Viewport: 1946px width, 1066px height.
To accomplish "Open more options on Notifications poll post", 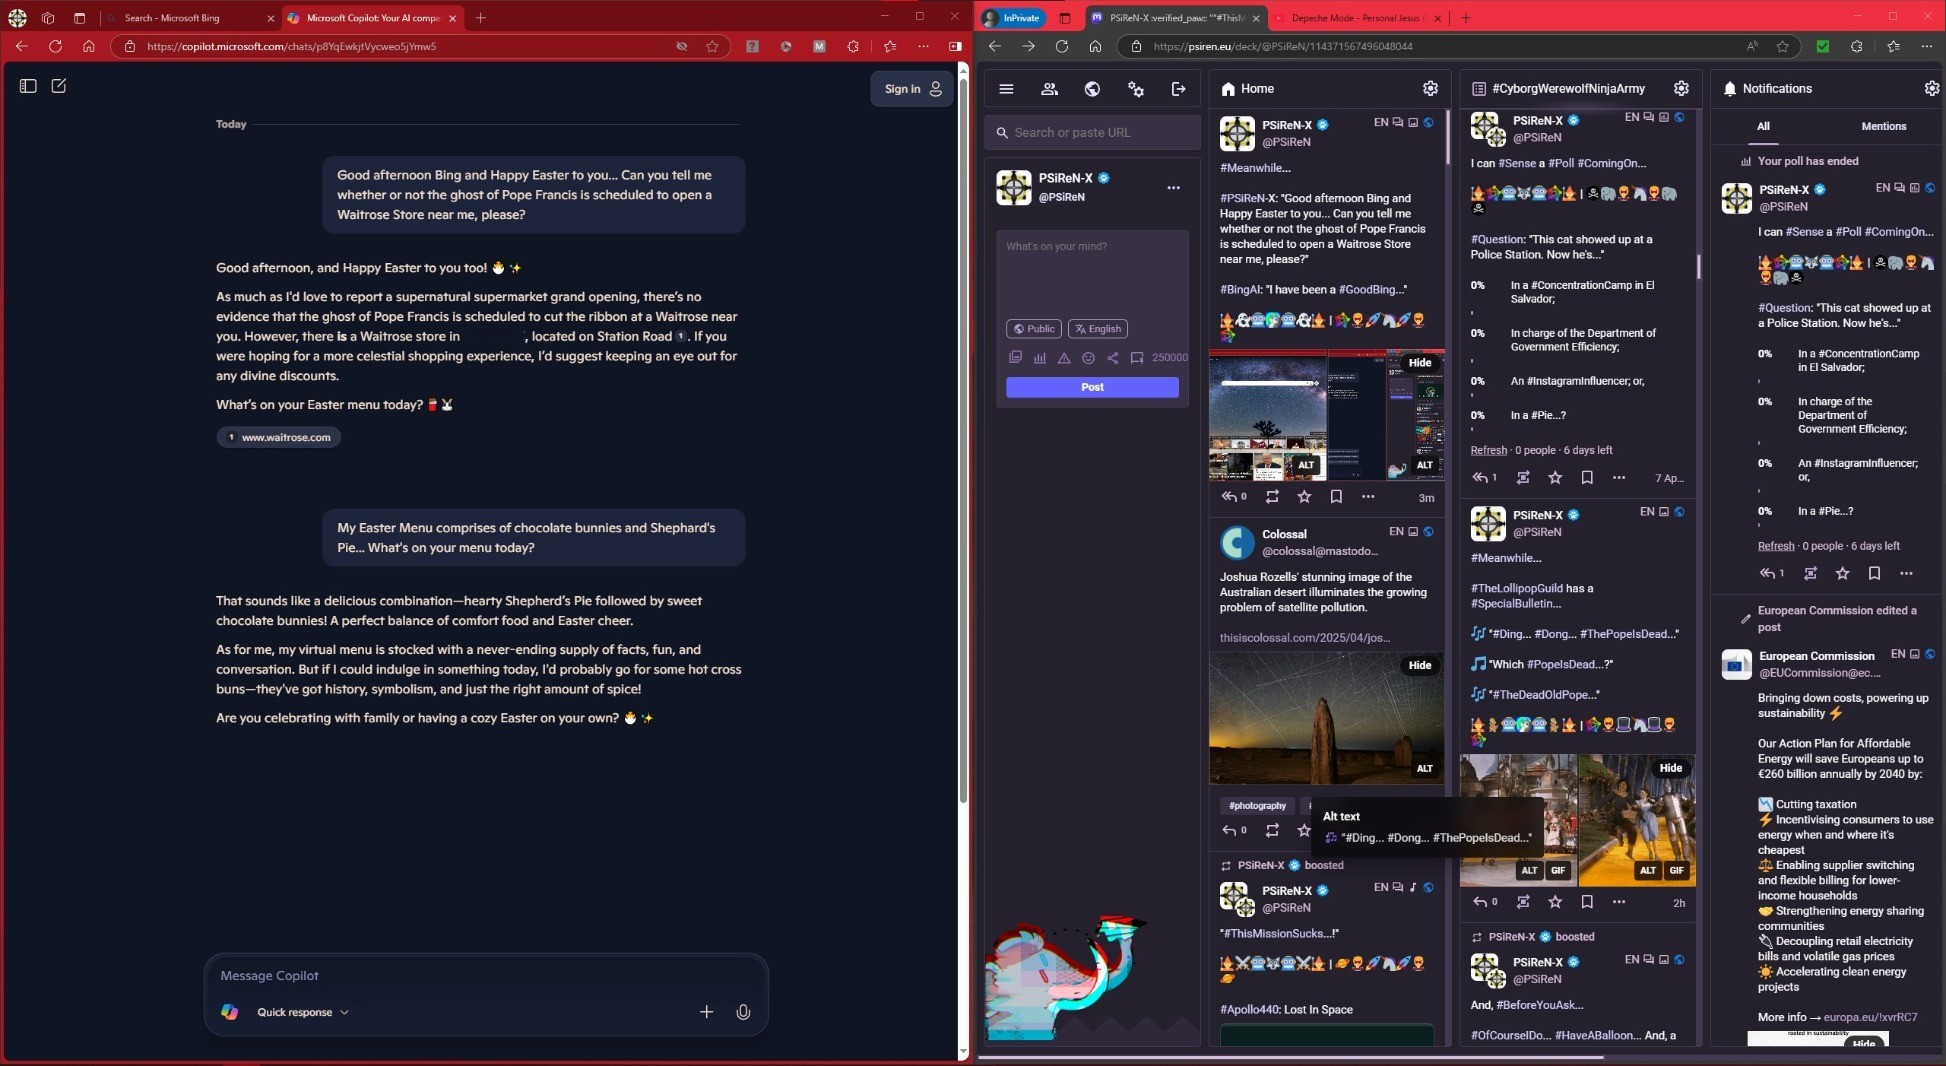I will tap(1906, 574).
